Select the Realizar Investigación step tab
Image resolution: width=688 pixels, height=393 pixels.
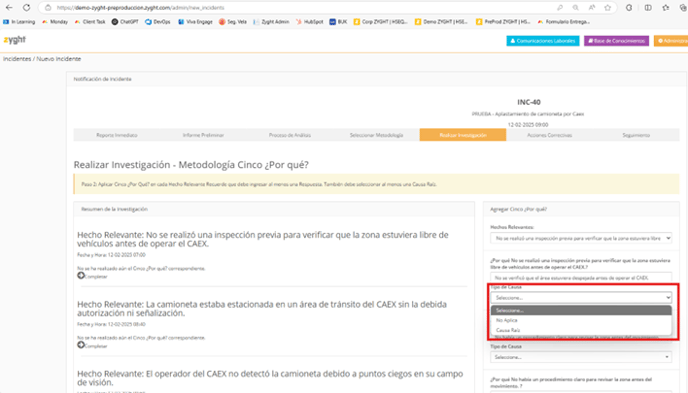[x=463, y=135]
